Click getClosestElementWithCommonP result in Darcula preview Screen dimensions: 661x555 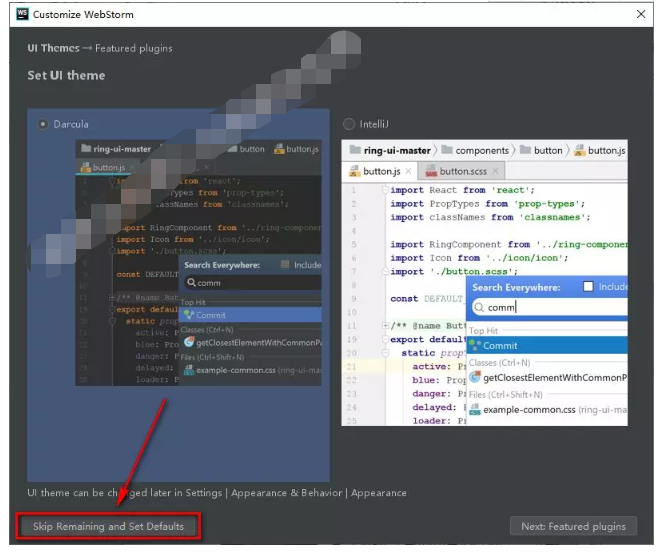(252, 342)
